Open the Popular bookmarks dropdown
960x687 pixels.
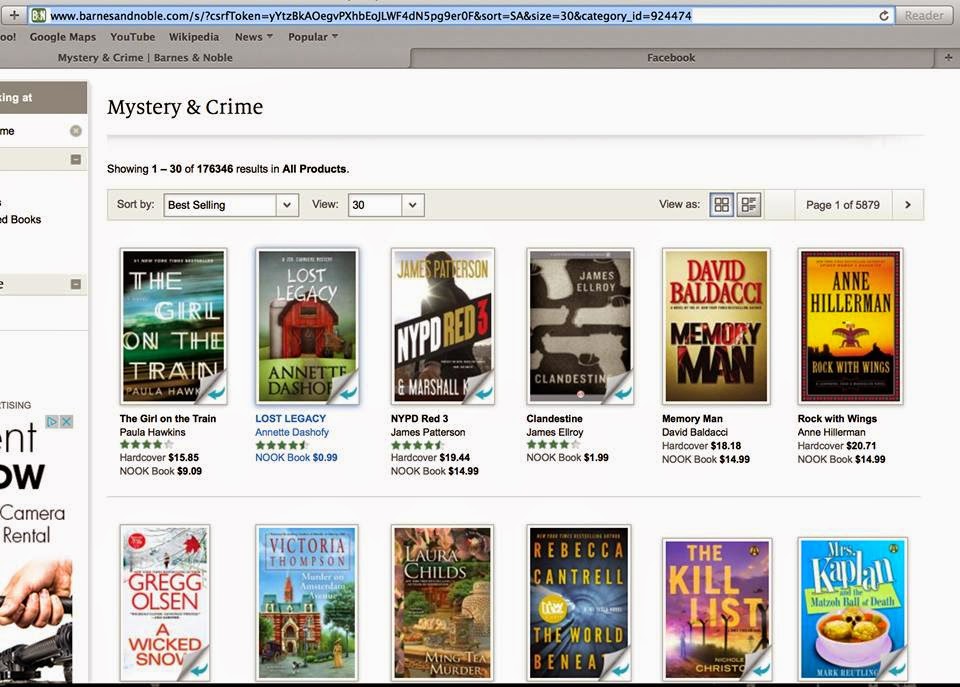click(x=313, y=37)
